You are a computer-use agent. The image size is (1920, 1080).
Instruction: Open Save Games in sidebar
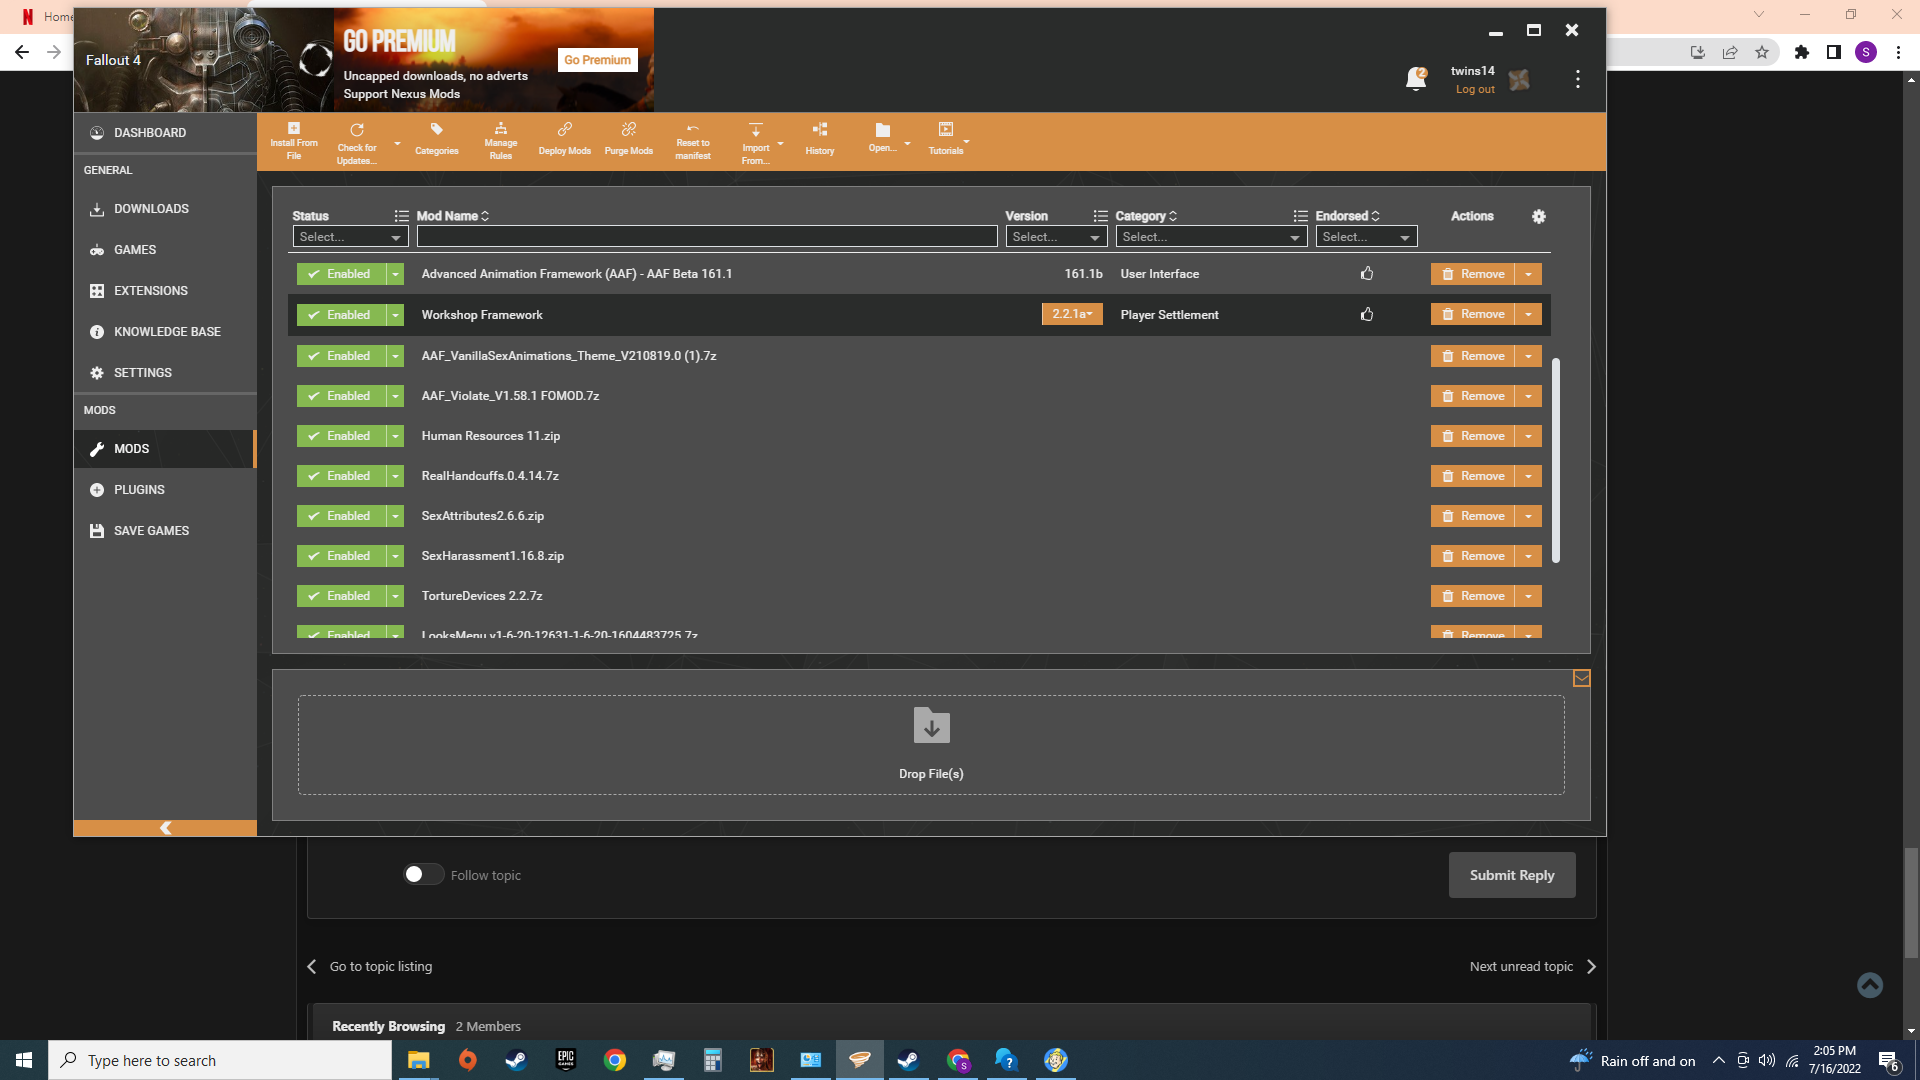point(165,531)
